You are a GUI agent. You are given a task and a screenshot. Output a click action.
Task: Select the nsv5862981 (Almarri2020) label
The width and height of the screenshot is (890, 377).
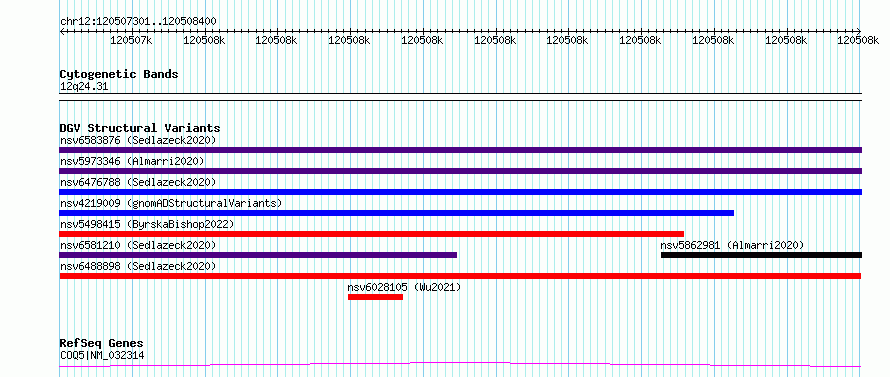coord(732,245)
